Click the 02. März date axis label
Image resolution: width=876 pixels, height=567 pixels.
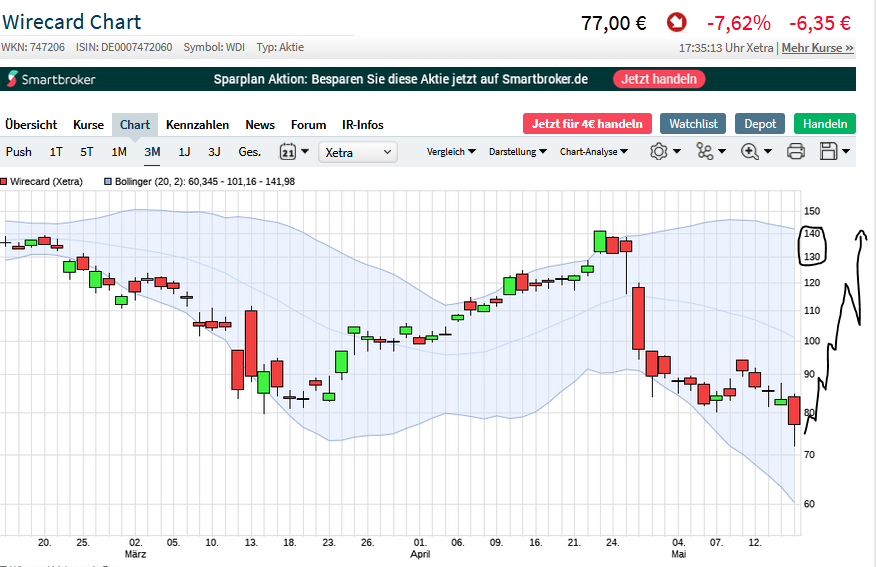tap(135, 548)
